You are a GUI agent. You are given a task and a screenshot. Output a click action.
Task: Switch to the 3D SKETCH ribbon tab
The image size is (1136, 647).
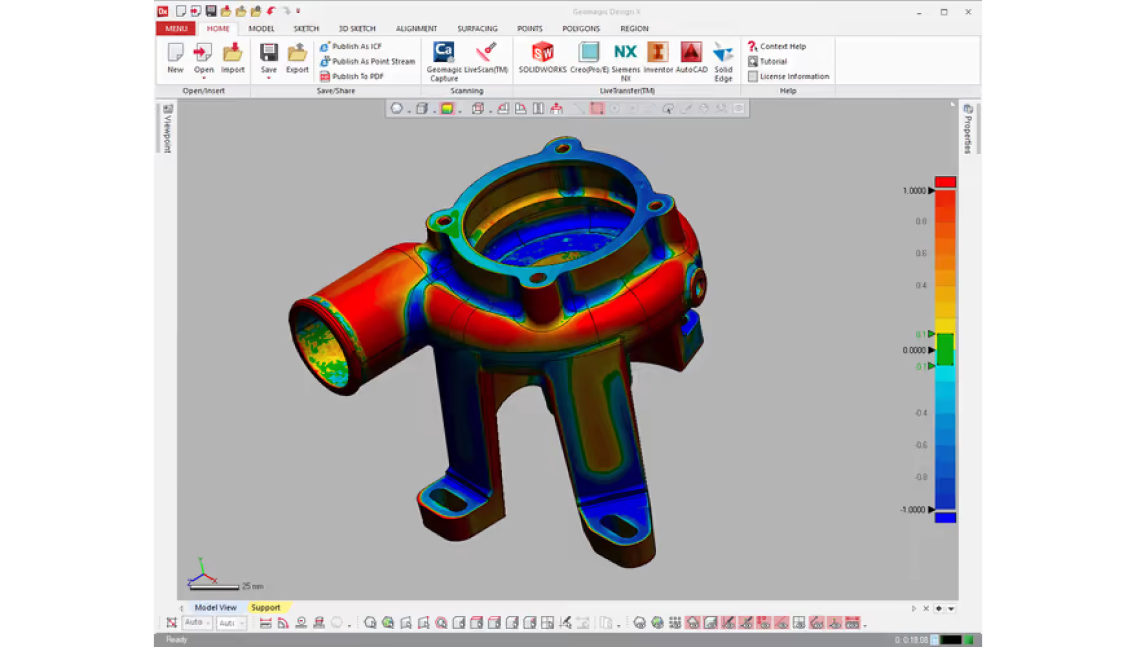357,28
